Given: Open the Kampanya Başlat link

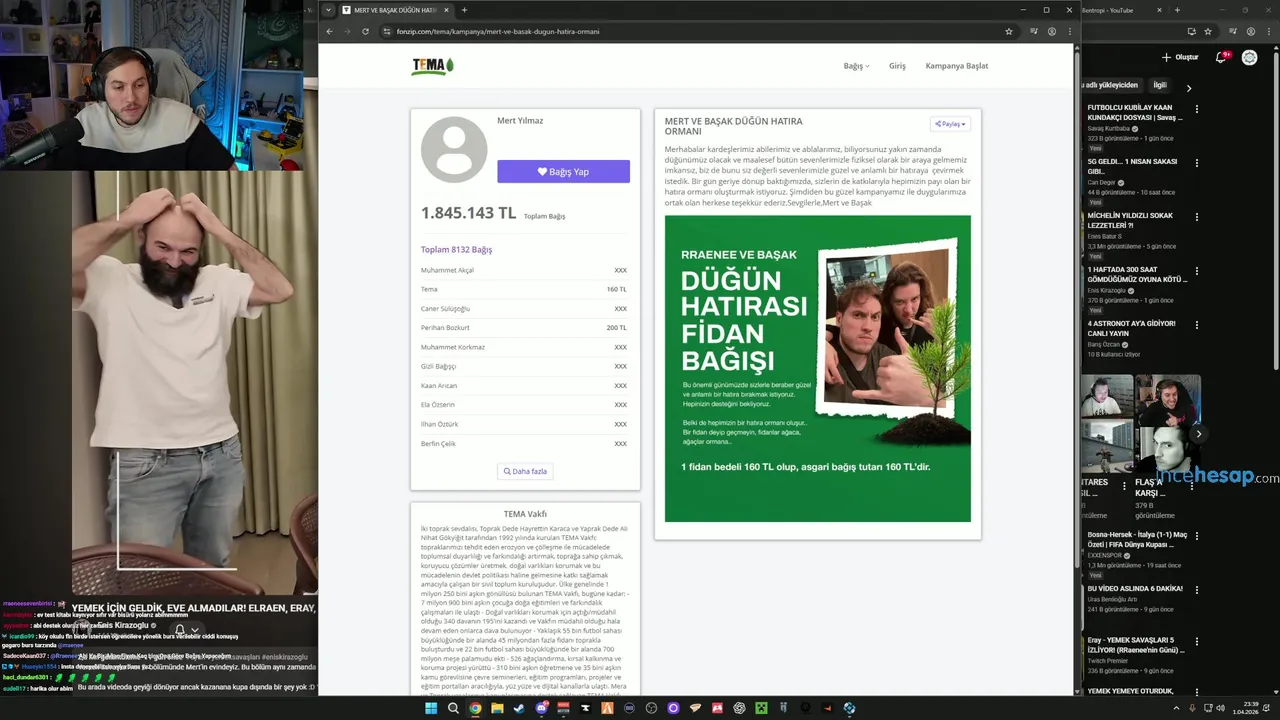Looking at the screenshot, I should point(956,66).
